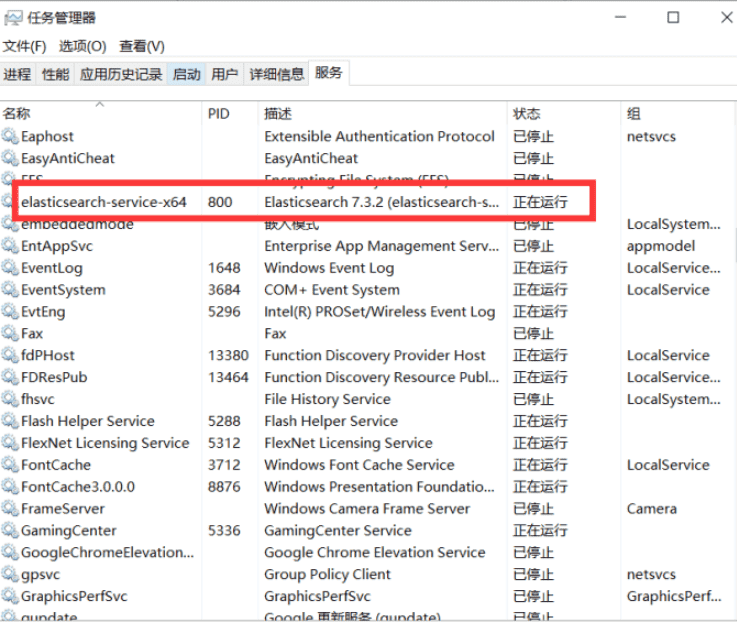Viewport: 737px width, 626px height.
Task: Click PID 13380 of fdPHost
Action: click(x=228, y=355)
